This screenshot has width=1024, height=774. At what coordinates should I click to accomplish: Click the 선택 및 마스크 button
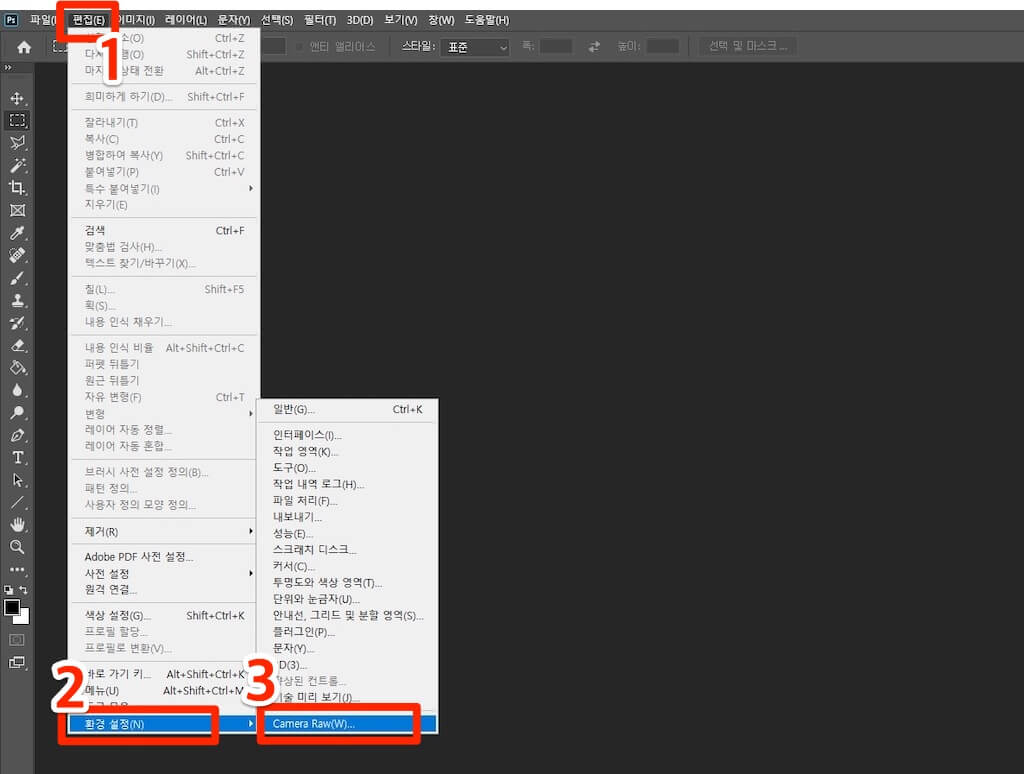pyautogui.click(x=748, y=46)
